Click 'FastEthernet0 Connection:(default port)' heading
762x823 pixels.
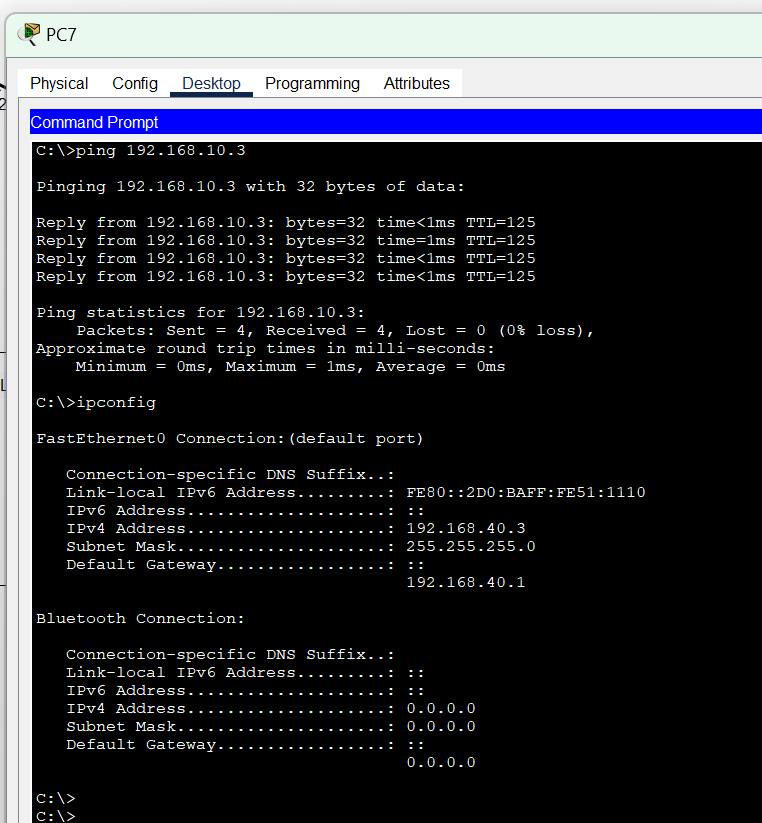pyautogui.click(x=229, y=438)
